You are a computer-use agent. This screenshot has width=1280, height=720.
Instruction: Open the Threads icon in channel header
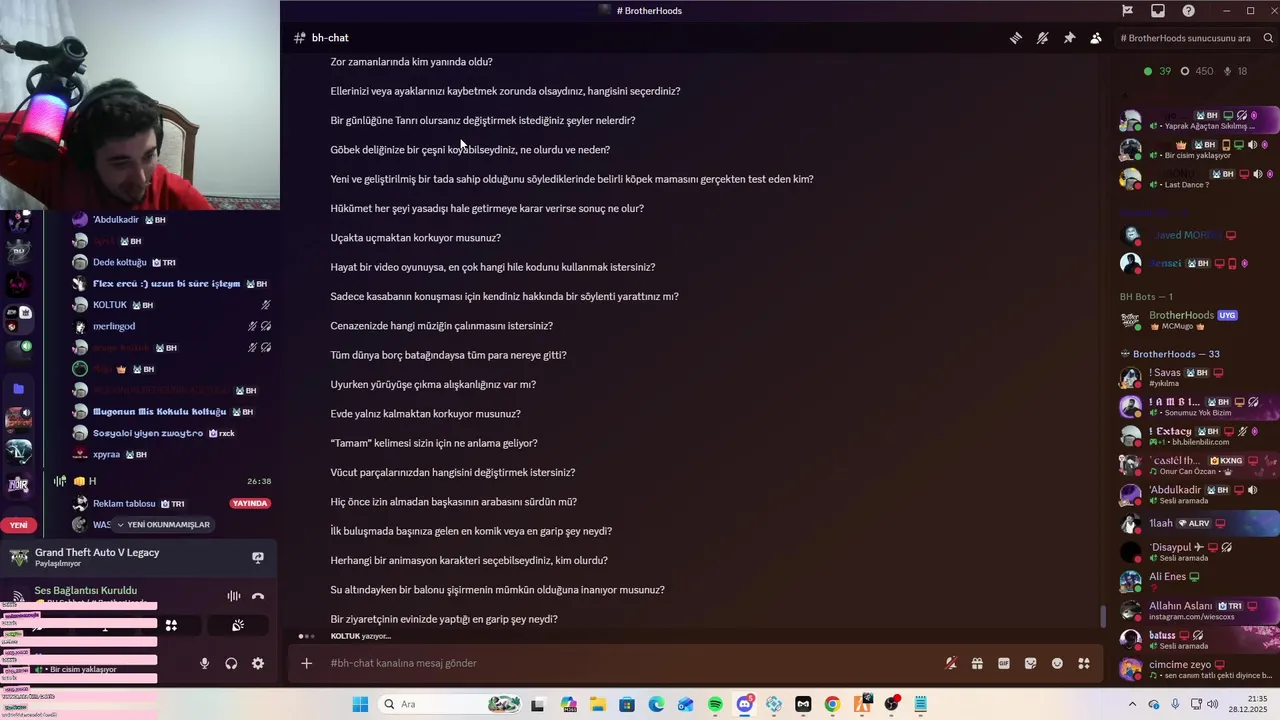[1015, 38]
